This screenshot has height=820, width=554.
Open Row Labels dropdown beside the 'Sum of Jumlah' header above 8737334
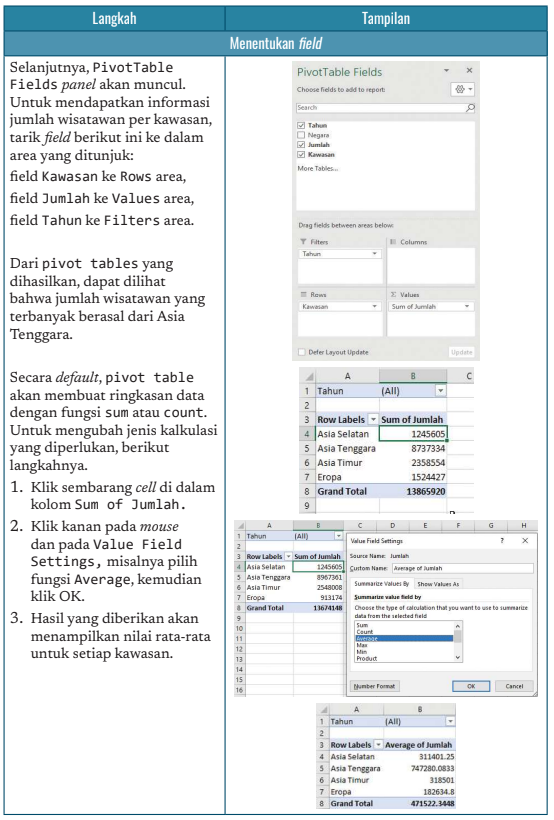pos(373,419)
